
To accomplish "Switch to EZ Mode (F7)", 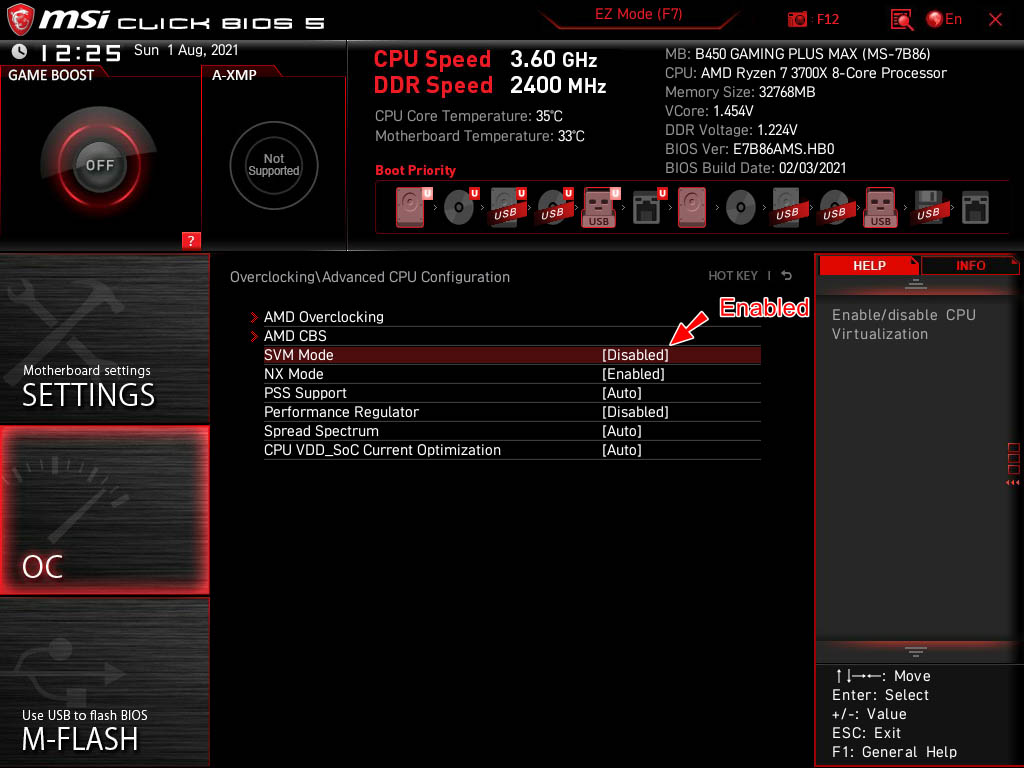I will coord(638,14).
